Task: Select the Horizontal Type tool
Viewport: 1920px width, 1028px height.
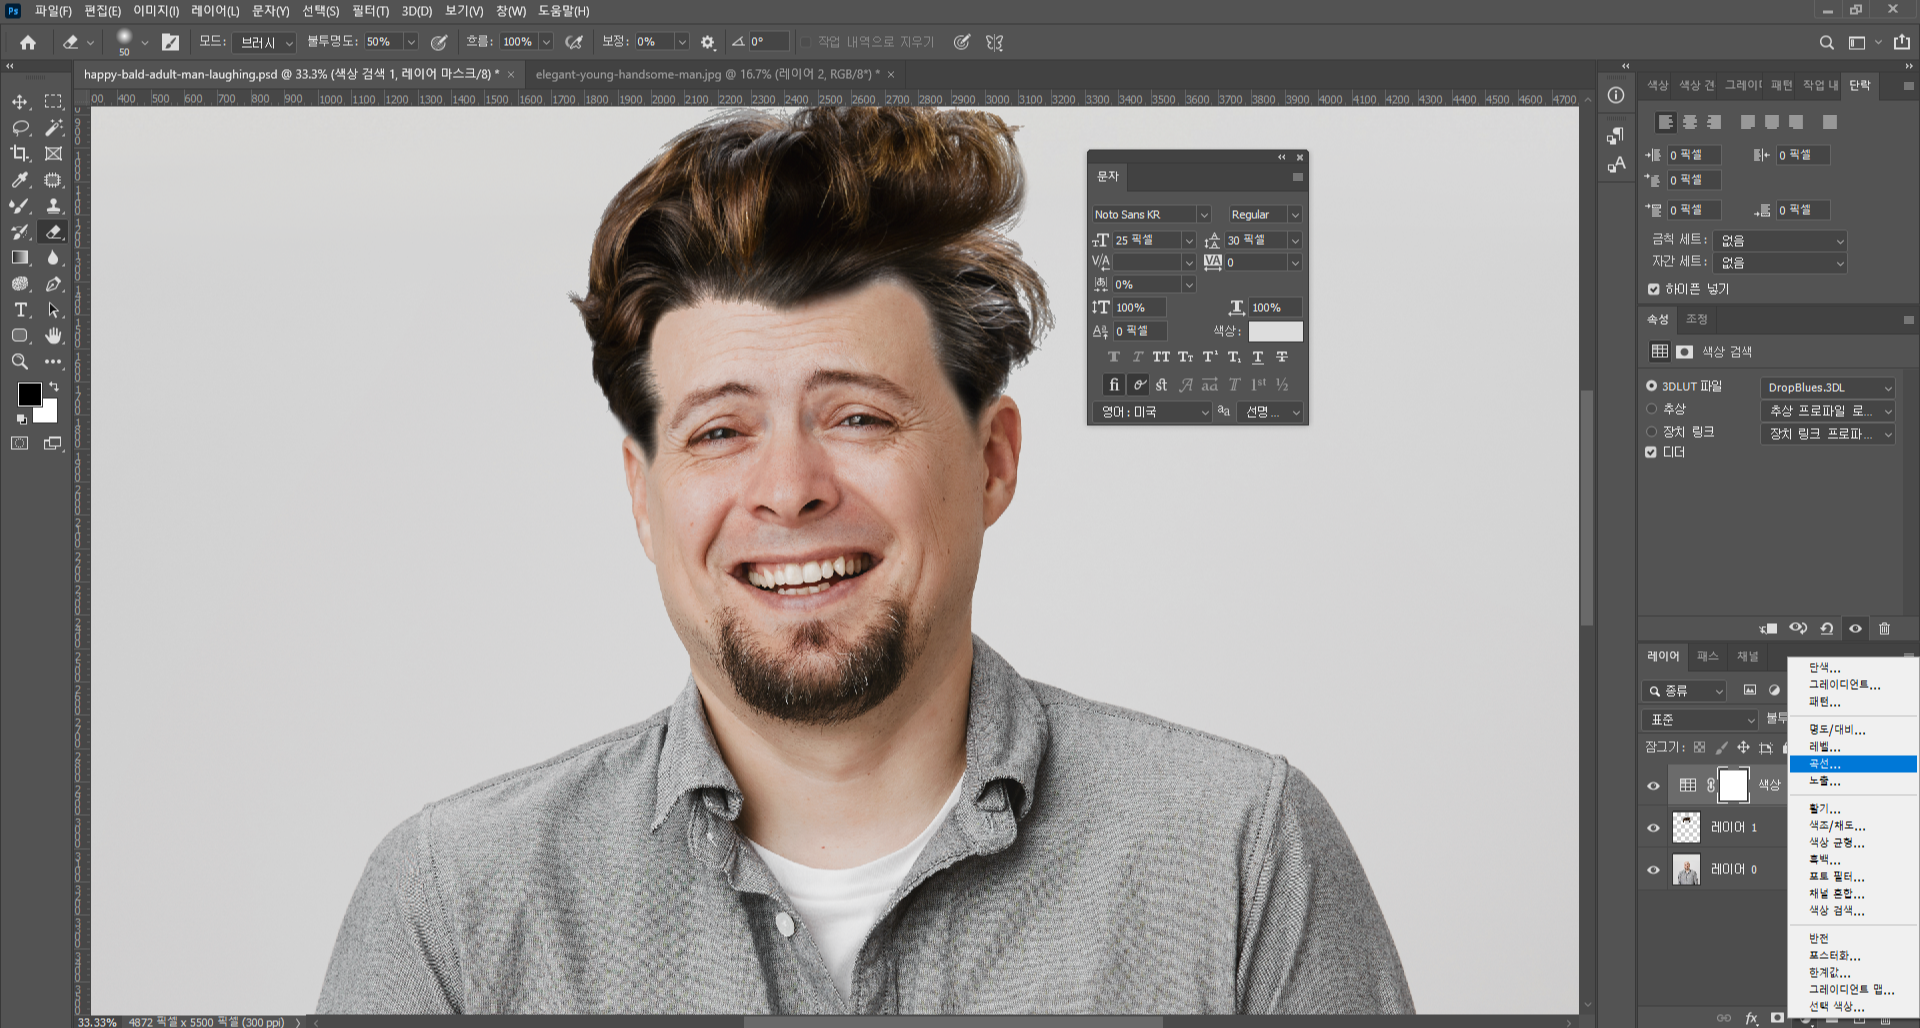Action: tap(20, 310)
